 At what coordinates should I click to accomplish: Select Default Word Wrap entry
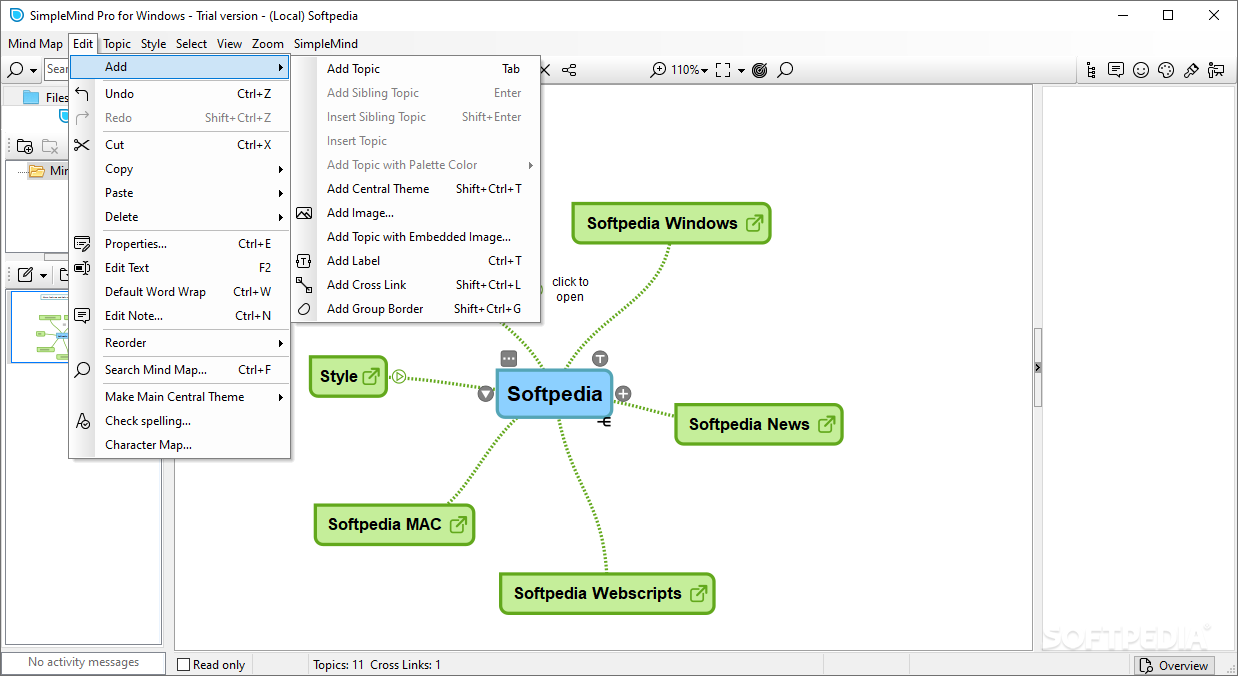(x=180, y=292)
